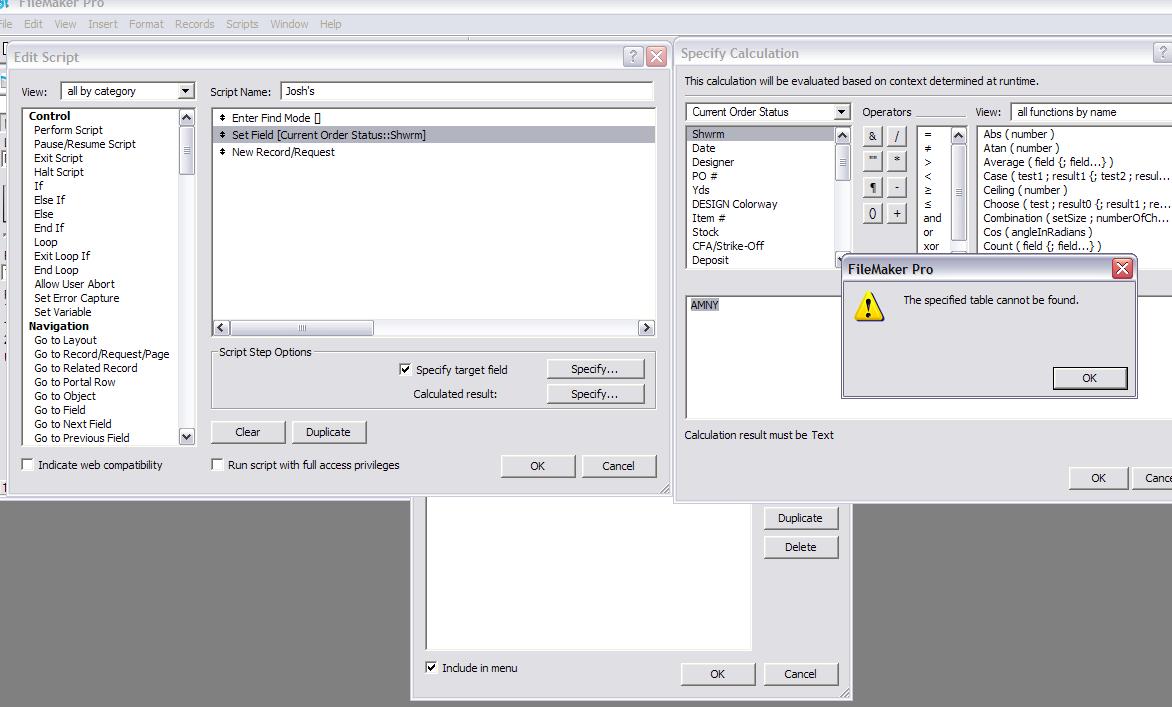Toggle Specify target field checkbox

[x=404, y=369]
